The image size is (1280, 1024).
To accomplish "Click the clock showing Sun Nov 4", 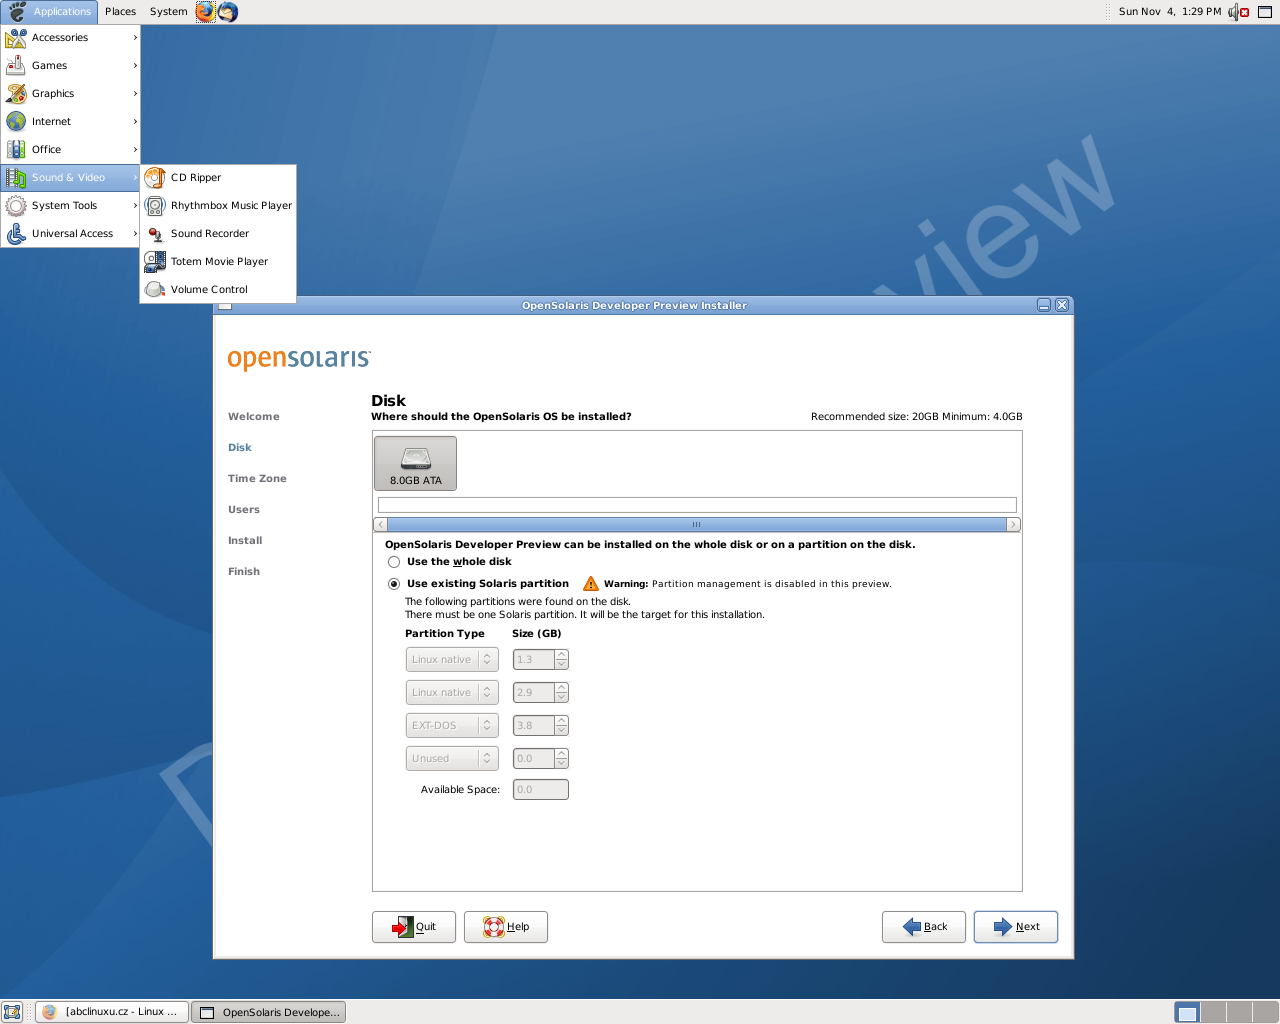I will click(1169, 12).
